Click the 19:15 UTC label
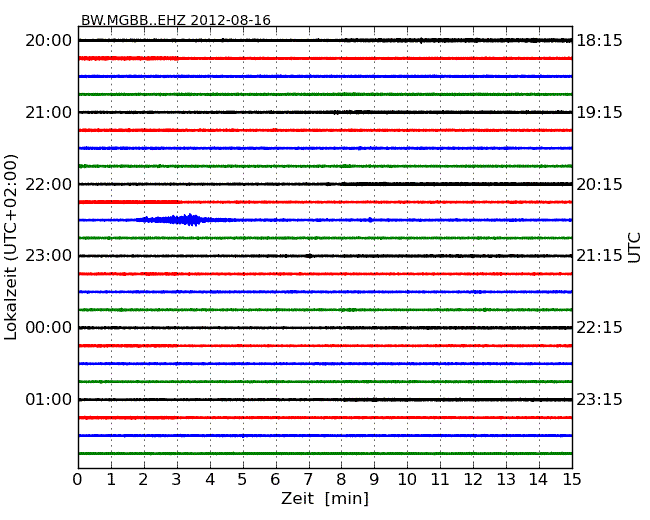Image resolution: width=650 pixels, height=520 pixels. [x=599, y=112]
